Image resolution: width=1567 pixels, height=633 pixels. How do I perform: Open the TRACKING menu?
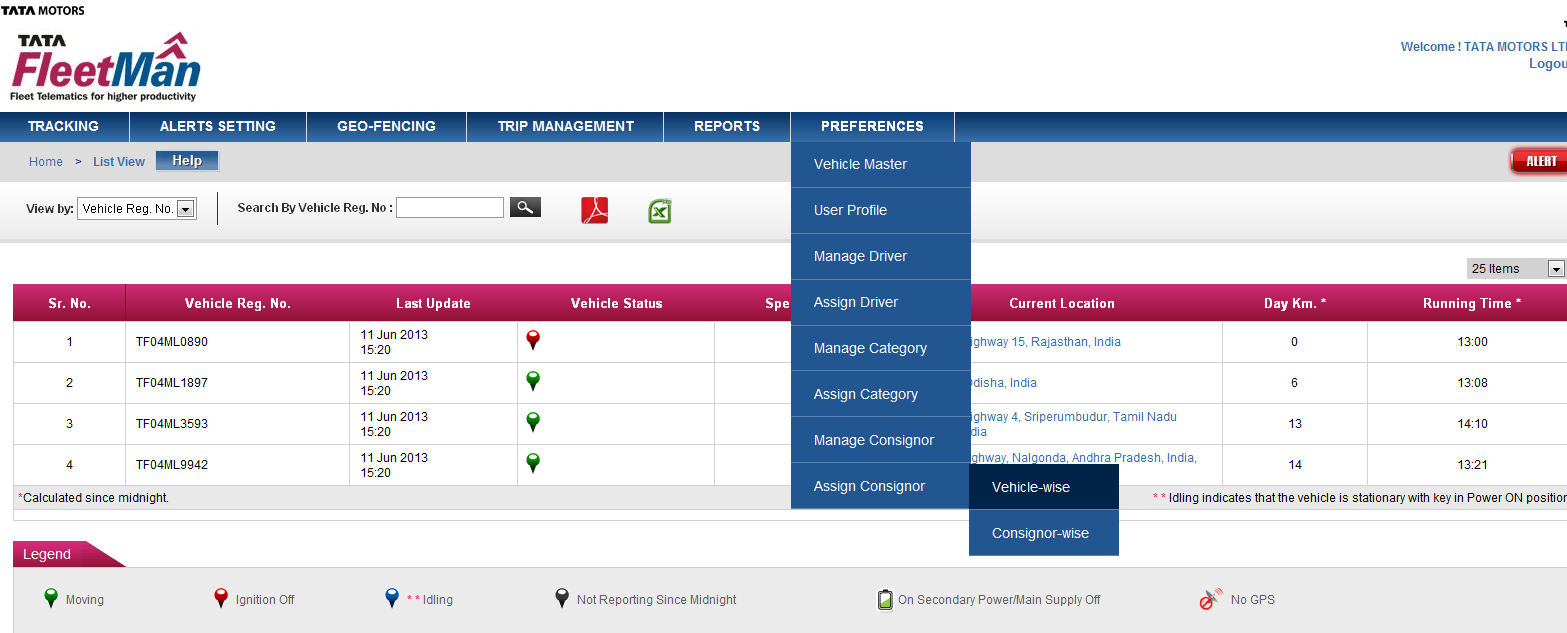tap(64, 126)
